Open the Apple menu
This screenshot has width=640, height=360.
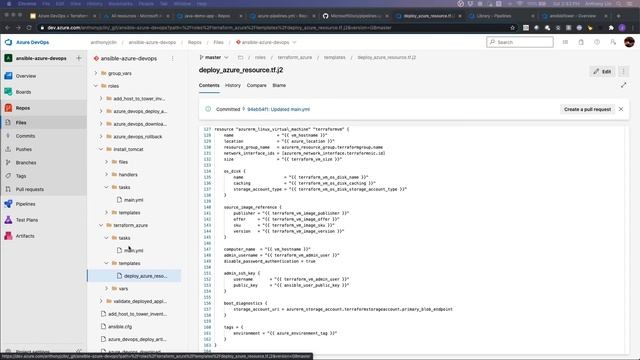pos(9,4)
